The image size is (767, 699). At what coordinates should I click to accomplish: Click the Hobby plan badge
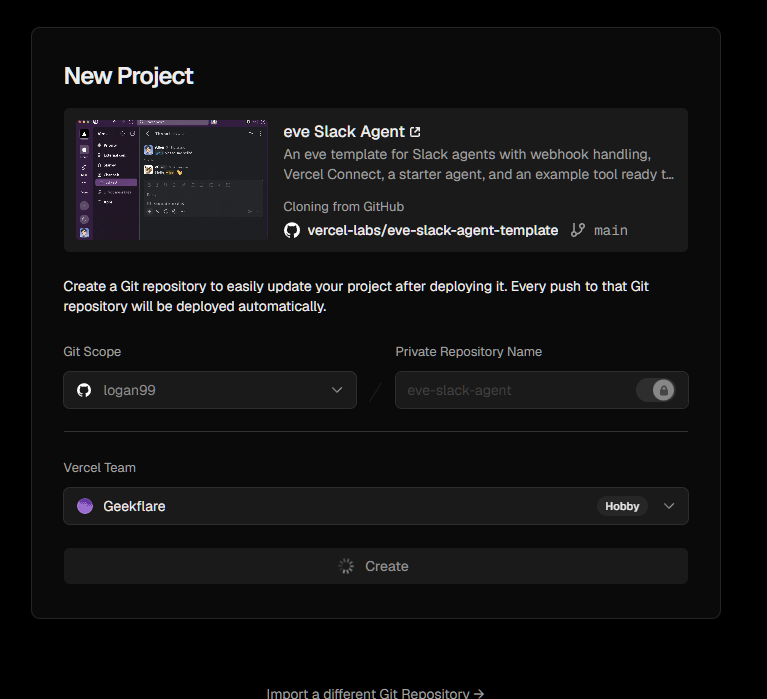[x=622, y=506]
